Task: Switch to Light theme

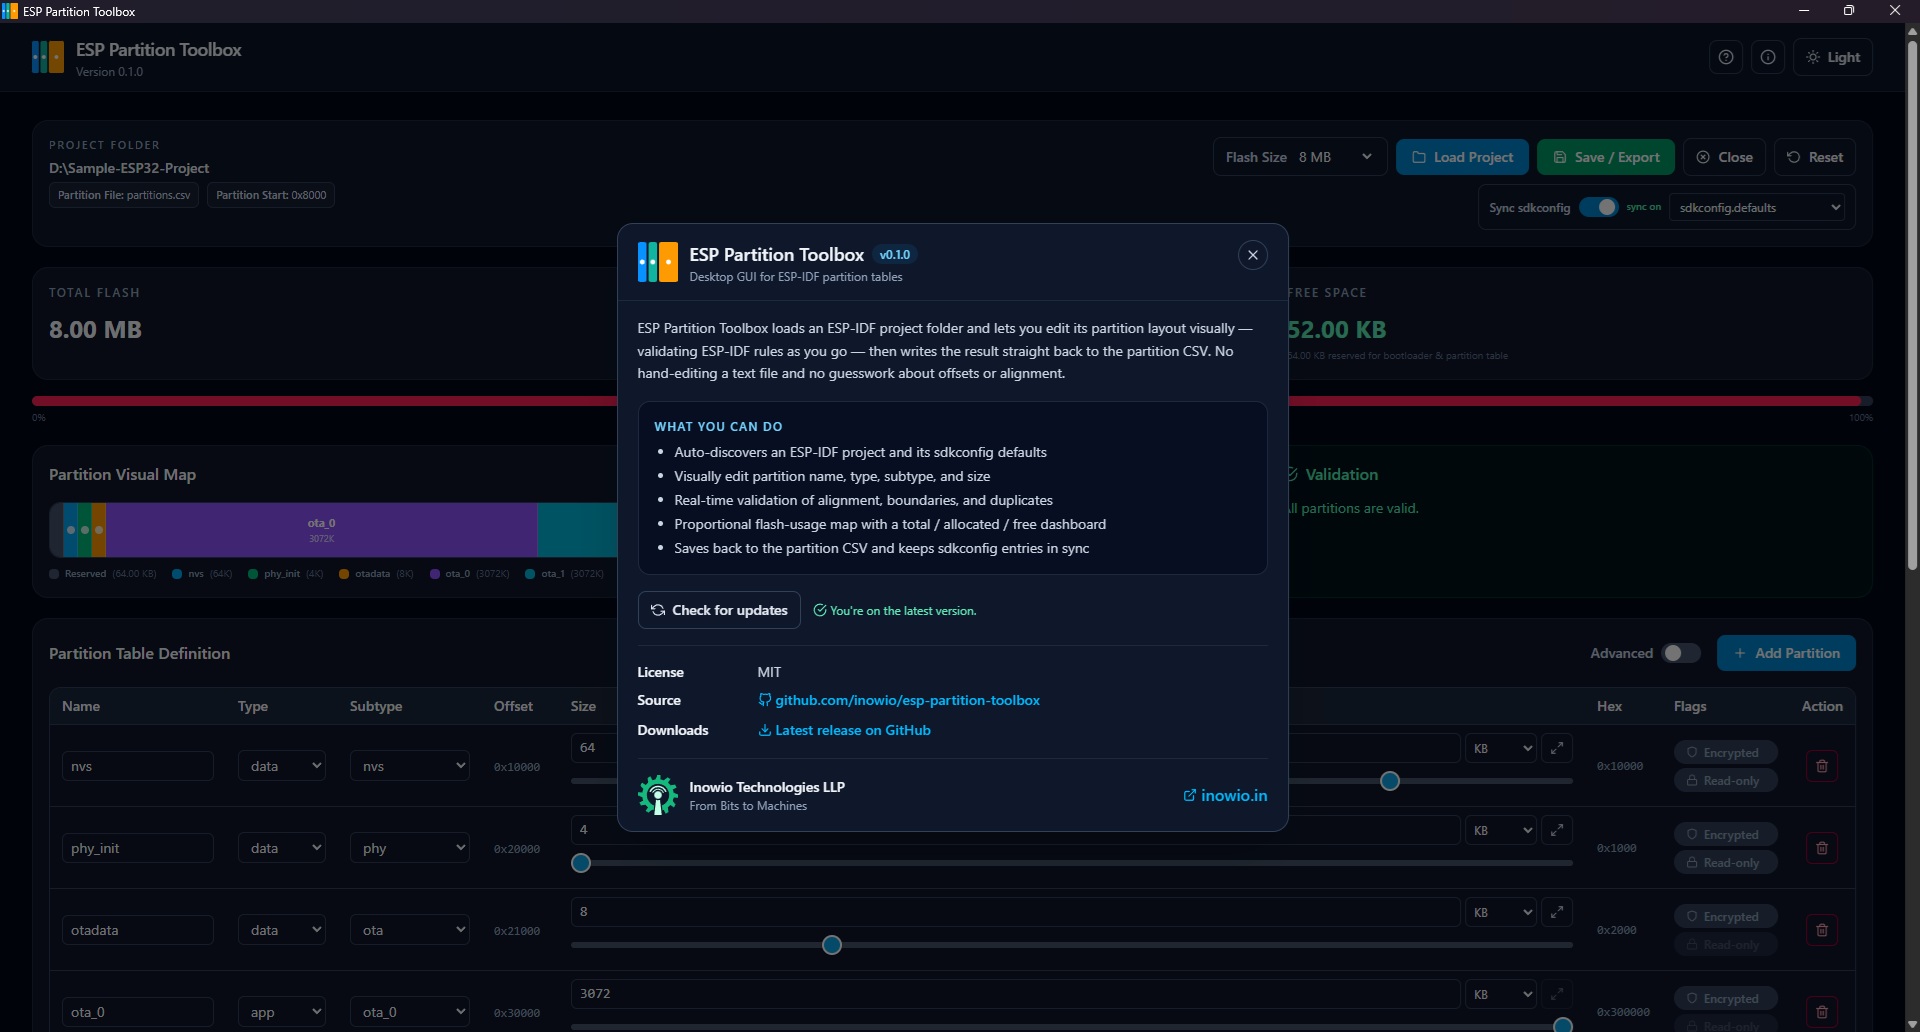Action: [x=1833, y=57]
